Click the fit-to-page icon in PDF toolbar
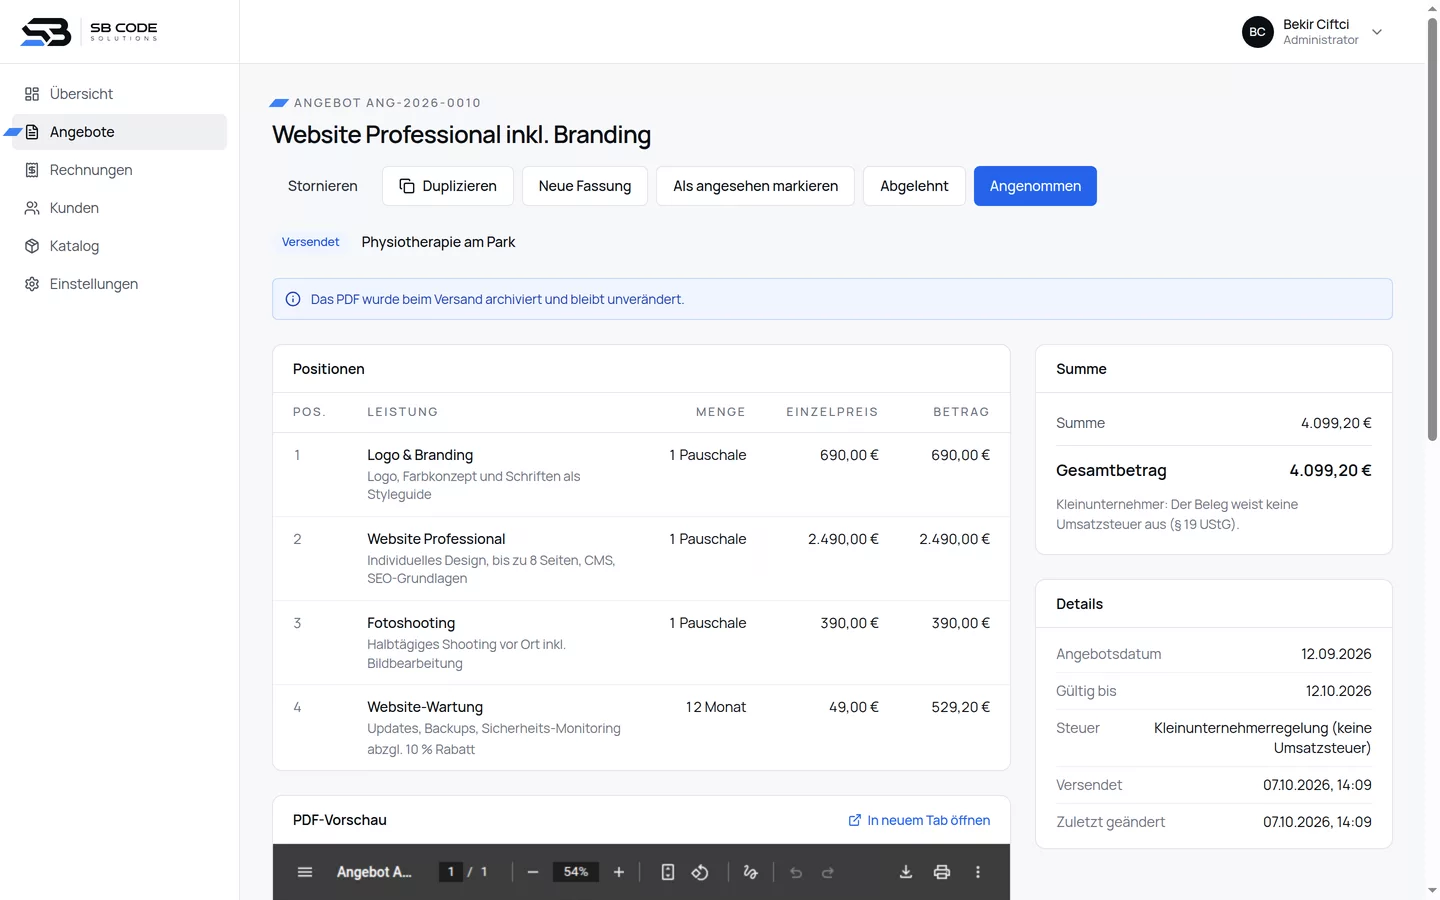The width and height of the screenshot is (1440, 900). [668, 872]
